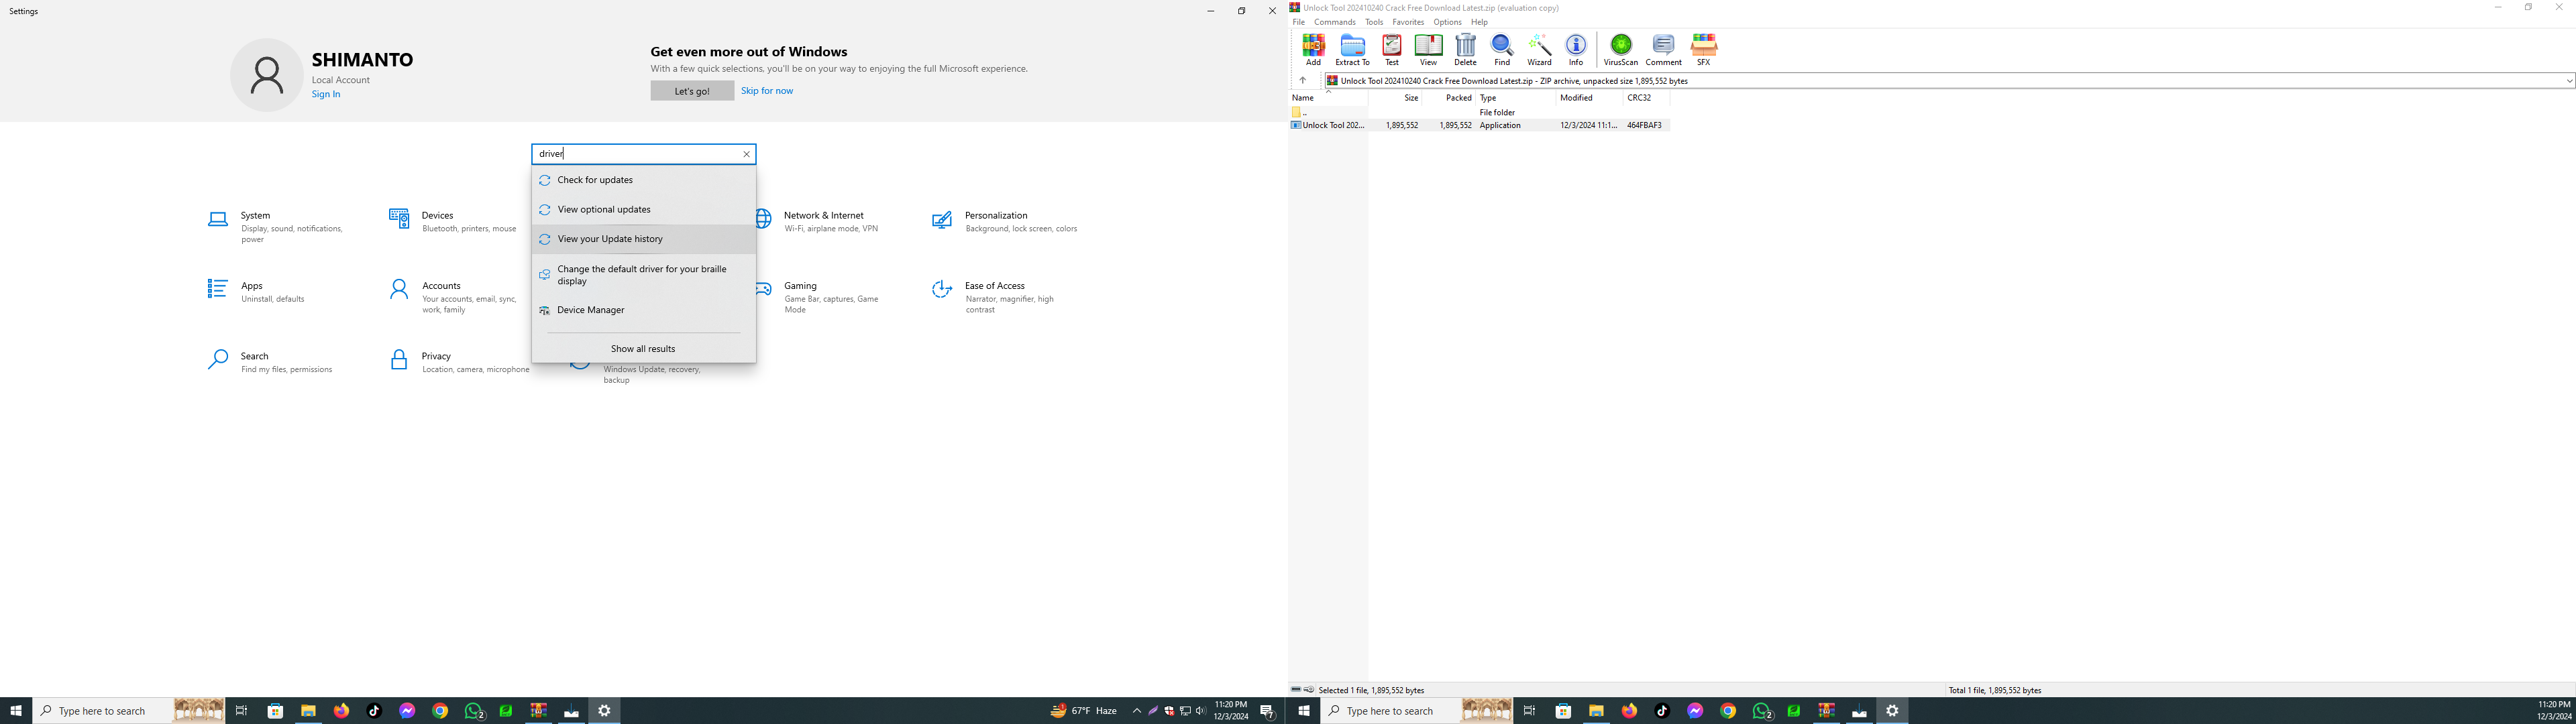Click the Skip for now link

766,91
